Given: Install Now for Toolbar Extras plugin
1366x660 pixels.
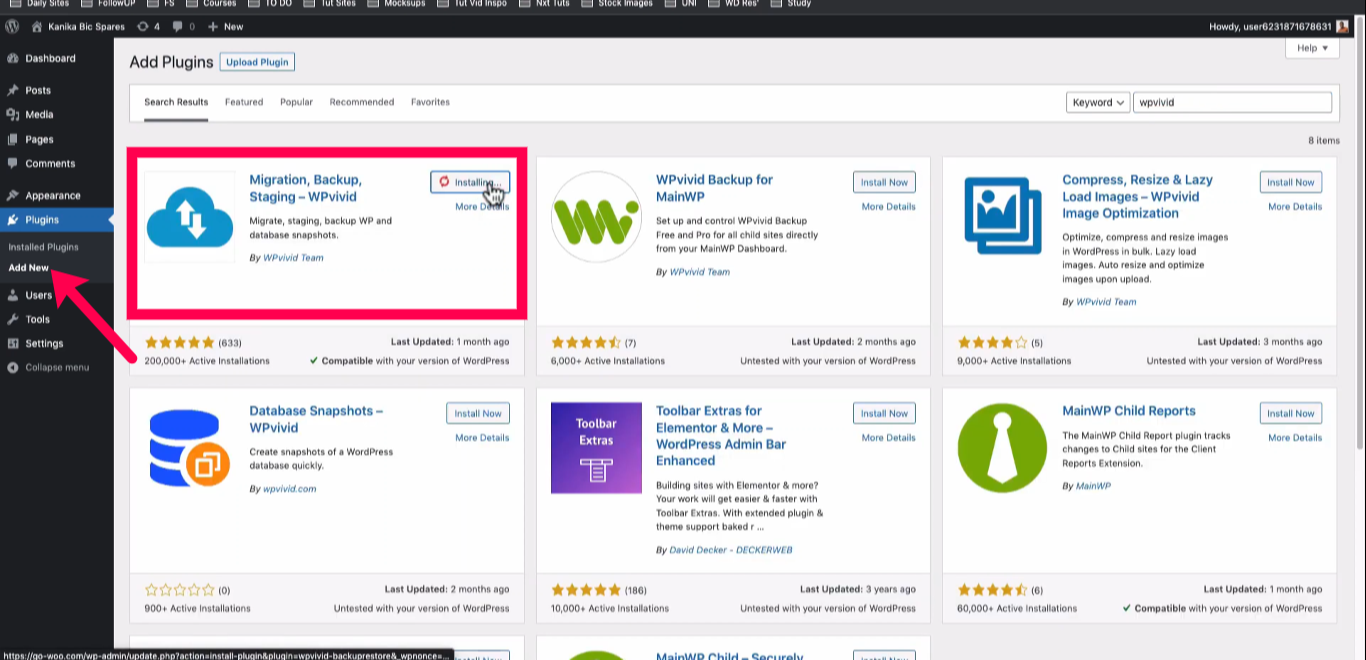Looking at the screenshot, I should [x=884, y=413].
